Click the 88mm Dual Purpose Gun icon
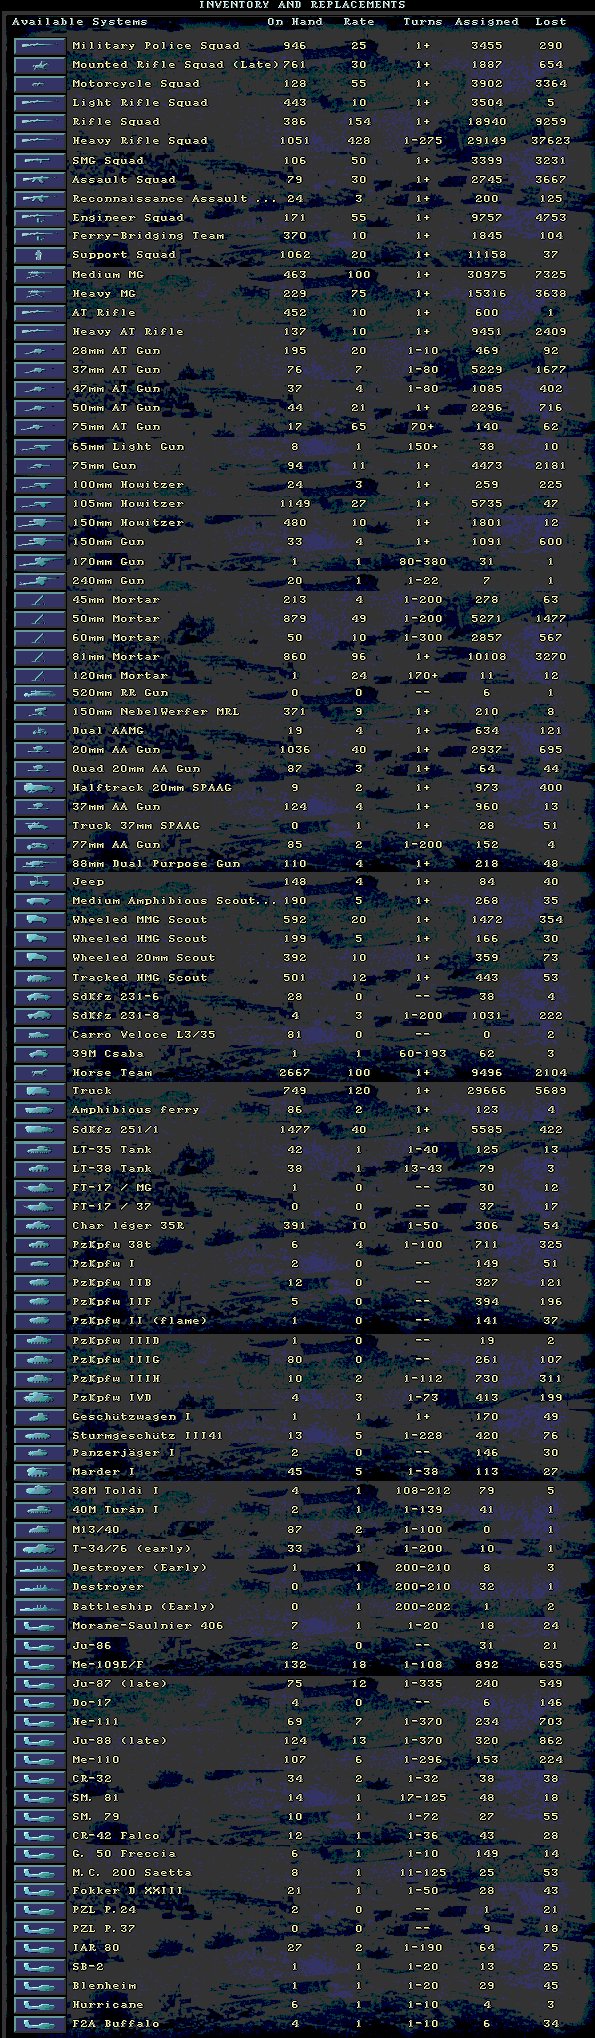 (x=40, y=864)
